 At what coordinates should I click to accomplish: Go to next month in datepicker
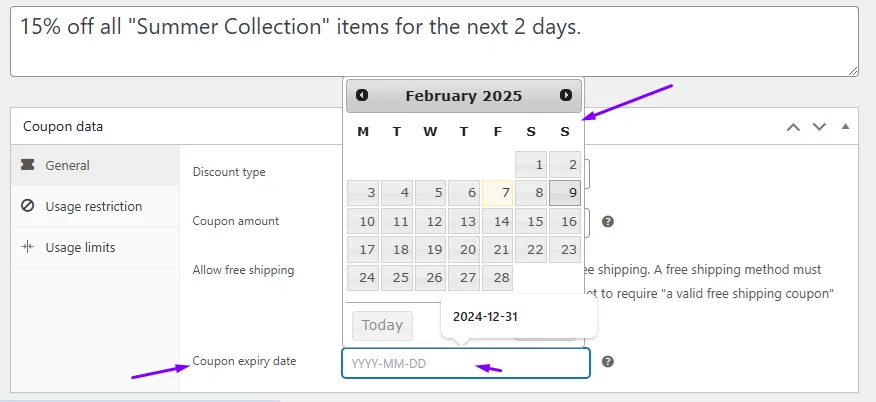point(566,95)
